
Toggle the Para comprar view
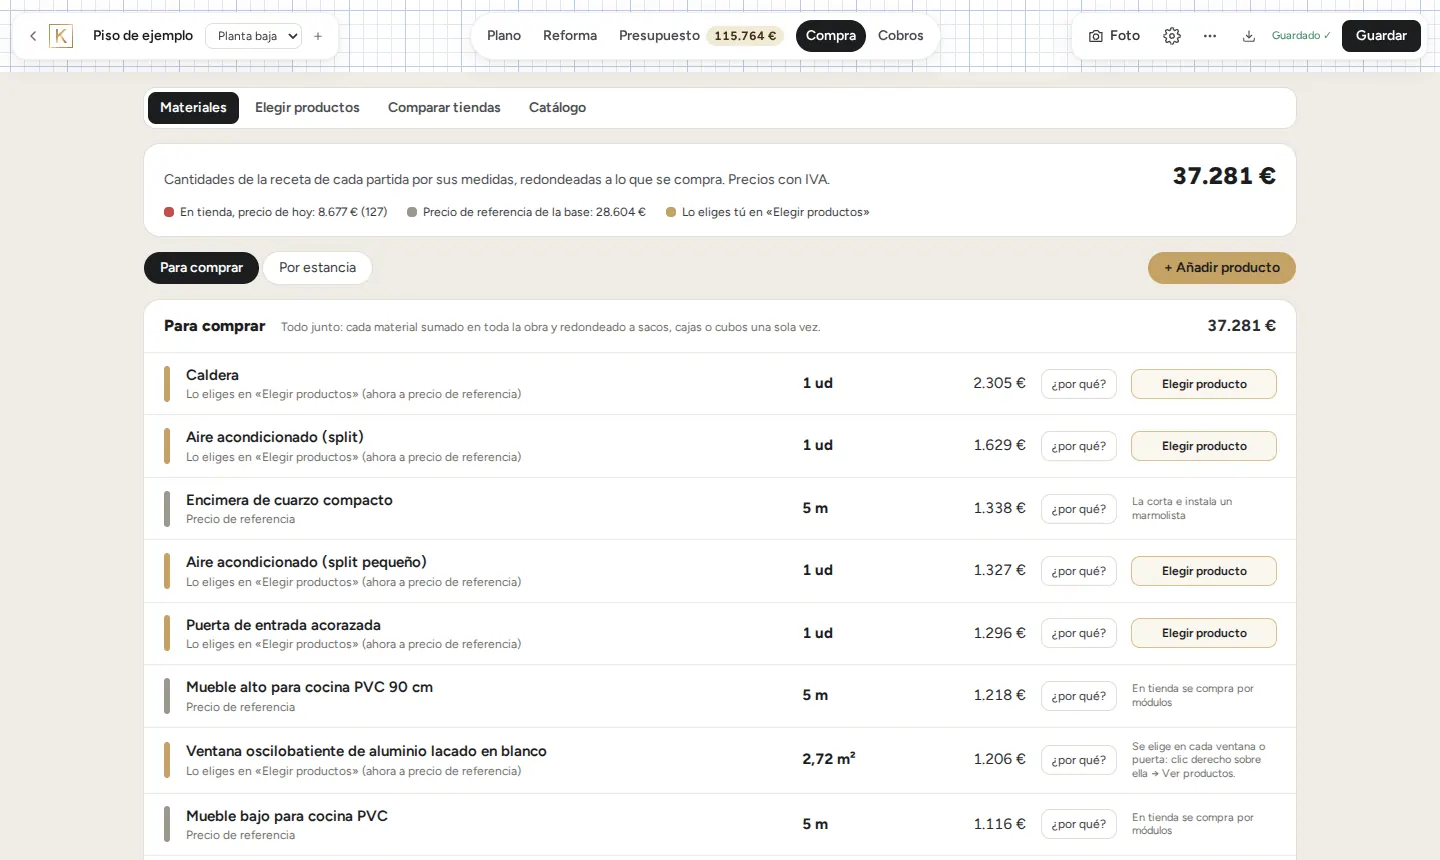click(x=201, y=268)
